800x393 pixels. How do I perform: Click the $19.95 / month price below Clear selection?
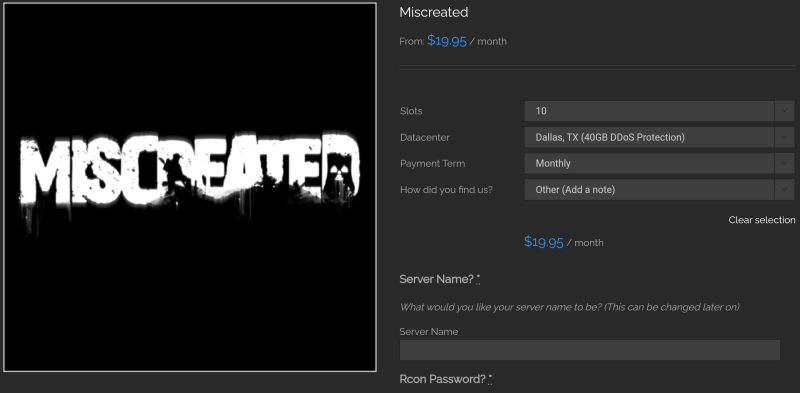564,242
